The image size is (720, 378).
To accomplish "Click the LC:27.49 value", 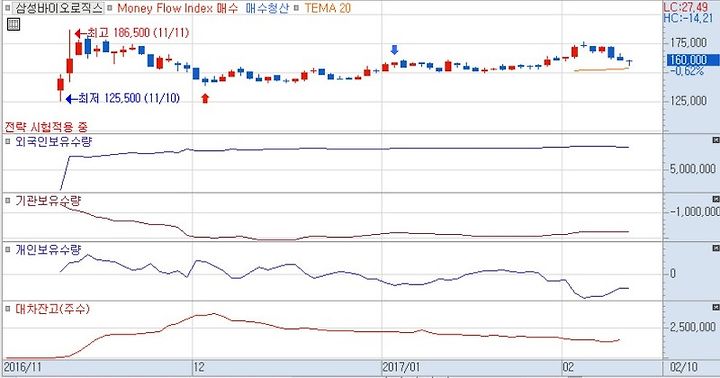I will [x=686, y=7].
